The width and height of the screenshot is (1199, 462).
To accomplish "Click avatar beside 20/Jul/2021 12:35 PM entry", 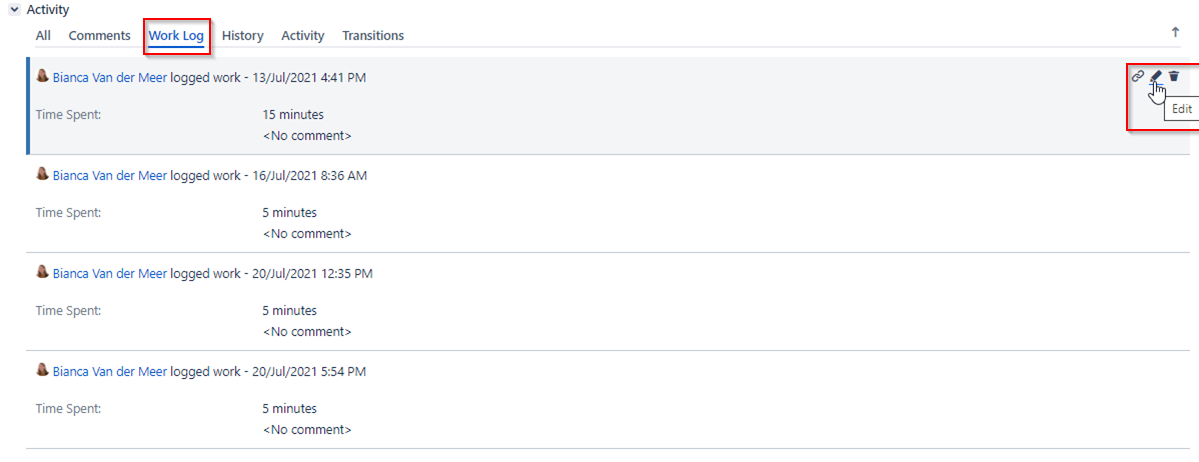I will point(43,272).
